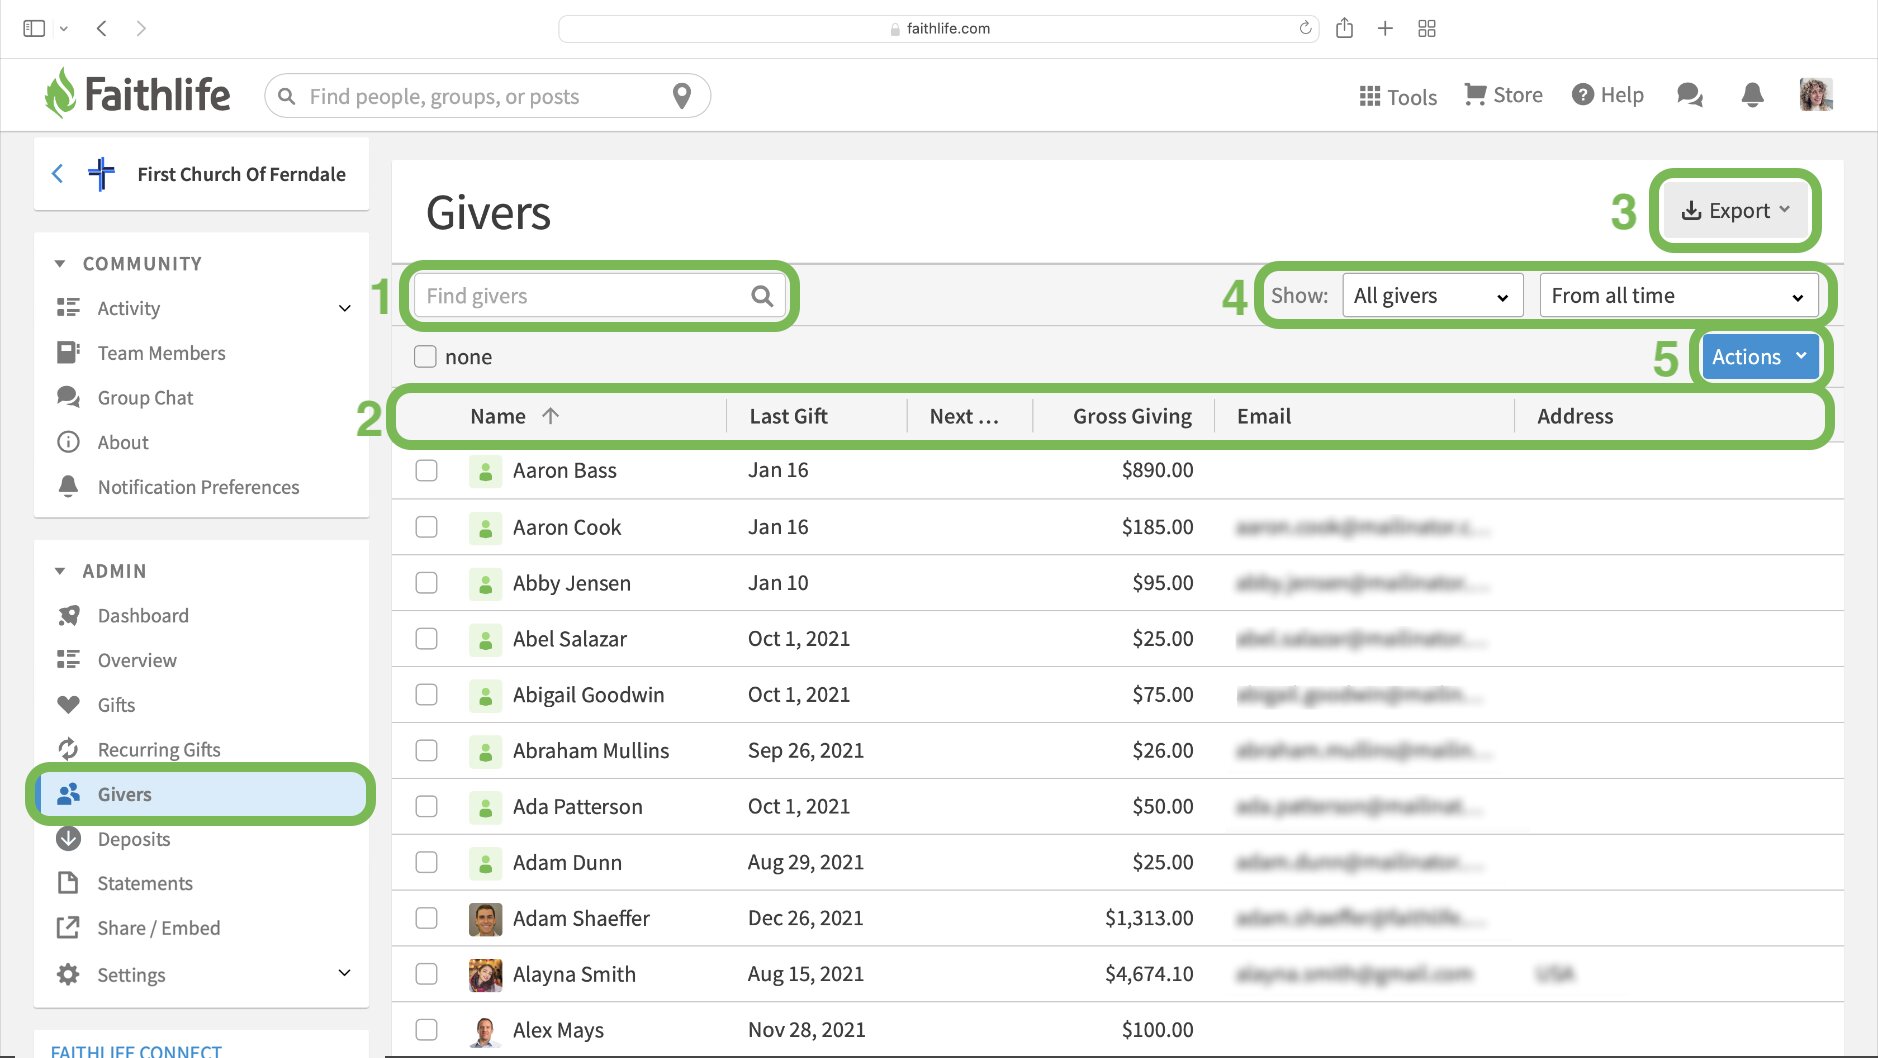Open Statements in Admin sidebar
The height and width of the screenshot is (1058, 1878).
pos(145,883)
